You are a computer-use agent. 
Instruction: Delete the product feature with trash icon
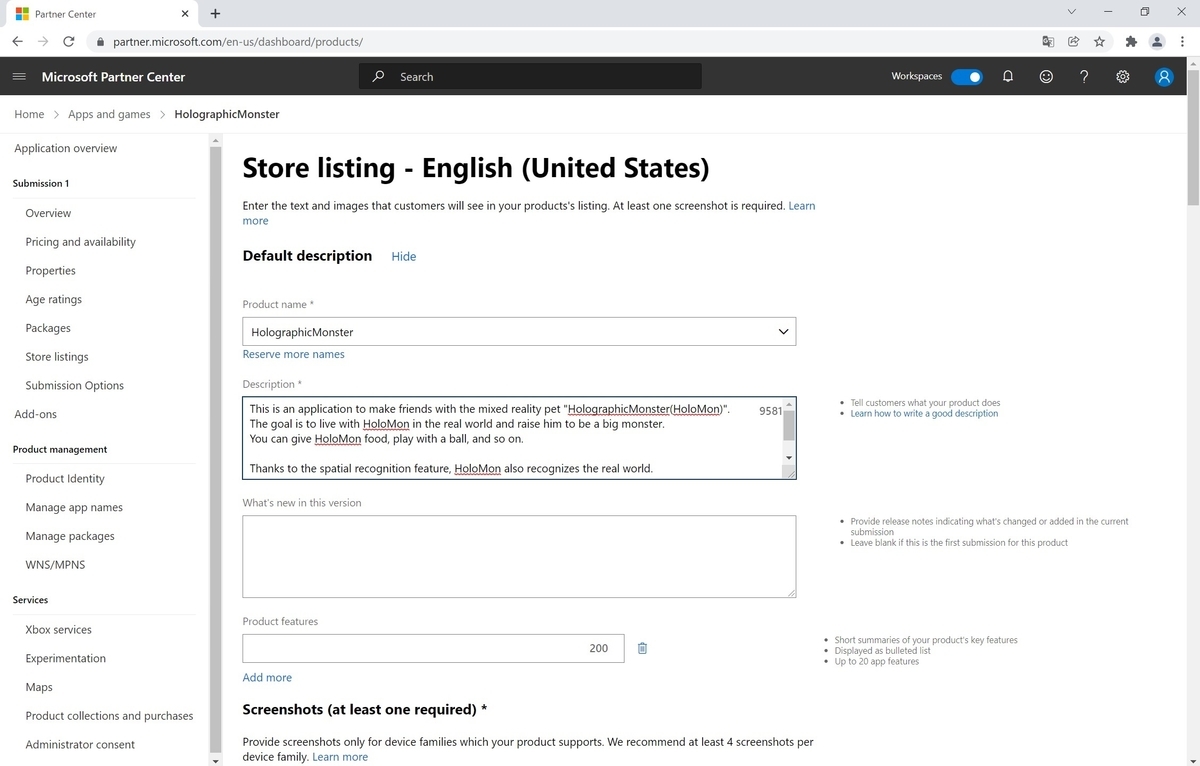(x=642, y=648)
